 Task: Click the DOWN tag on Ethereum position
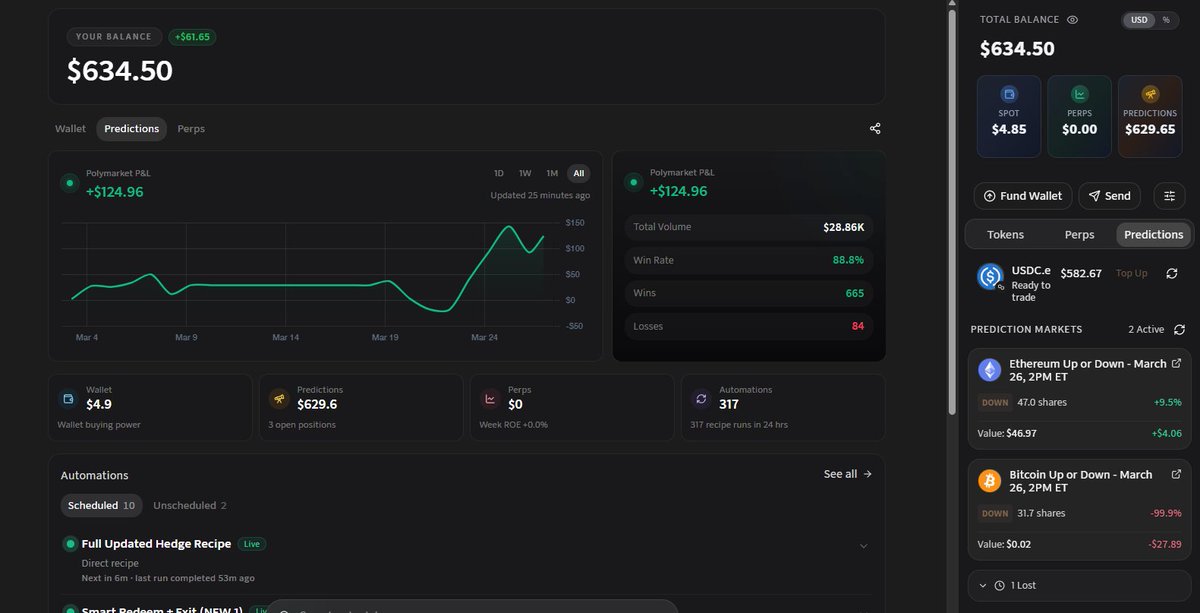tap(995, 403)
